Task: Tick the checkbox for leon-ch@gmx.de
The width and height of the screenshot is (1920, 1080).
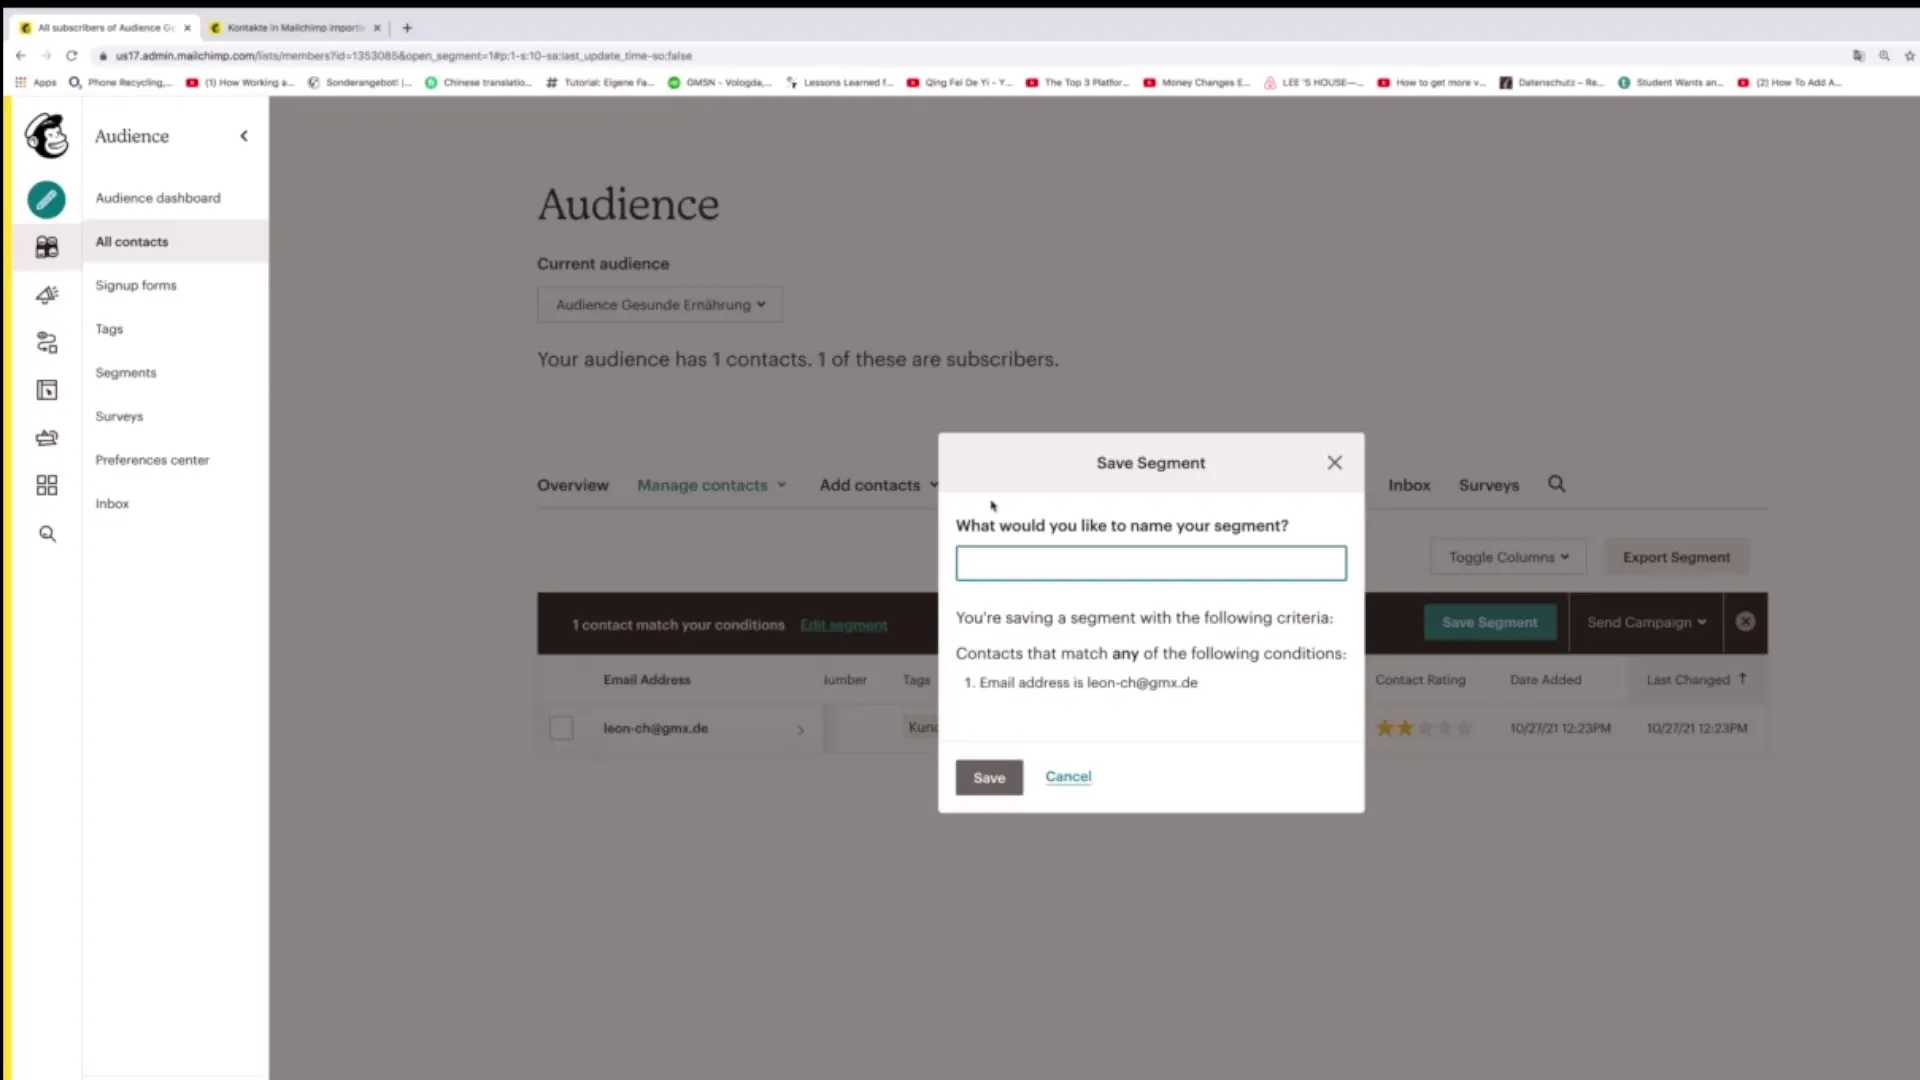Action: [x=561, y=728]
